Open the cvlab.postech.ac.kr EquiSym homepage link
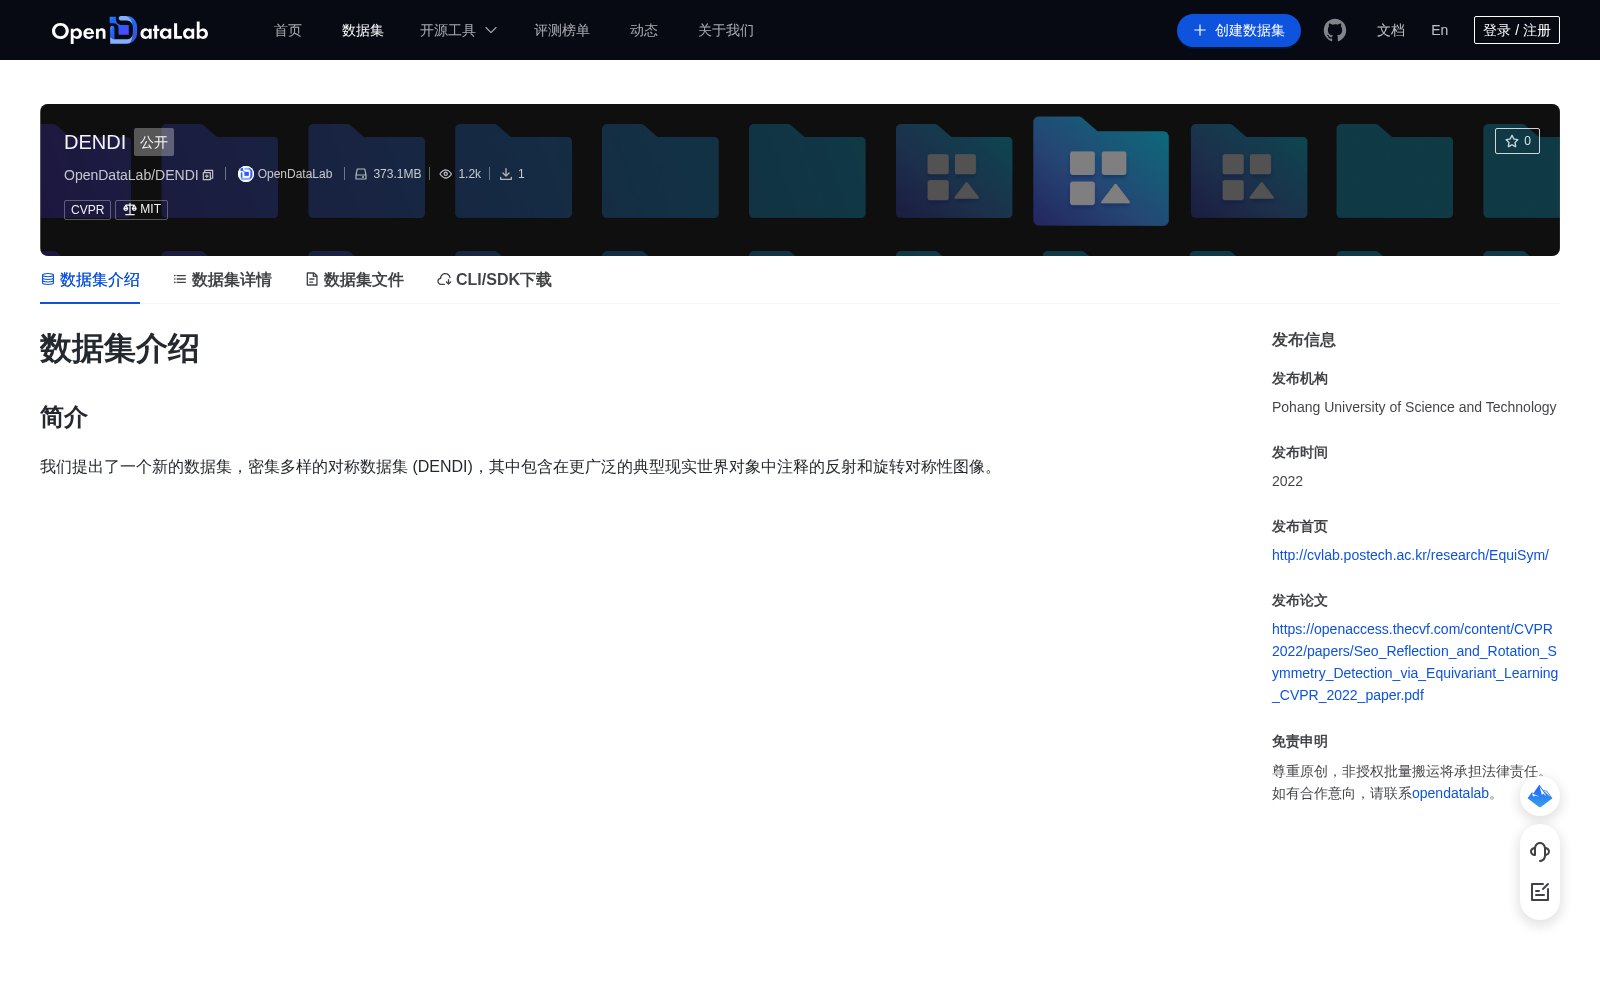This screenshot has width=1600, height=1000. point(1410,555)
